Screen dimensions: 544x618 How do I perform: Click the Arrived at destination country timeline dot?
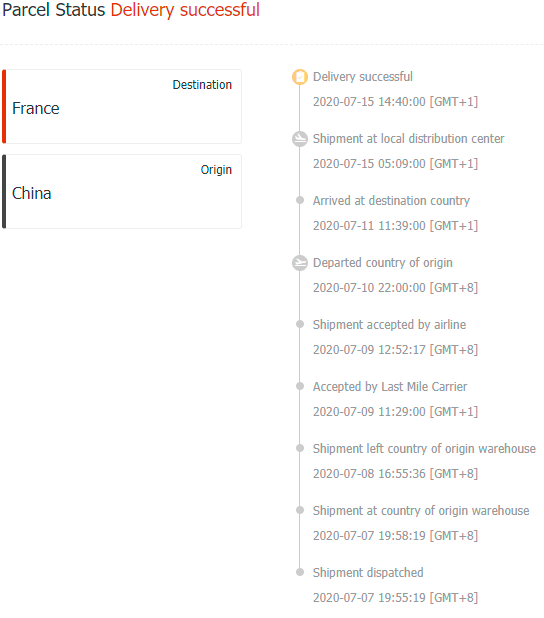click(300, 200)
